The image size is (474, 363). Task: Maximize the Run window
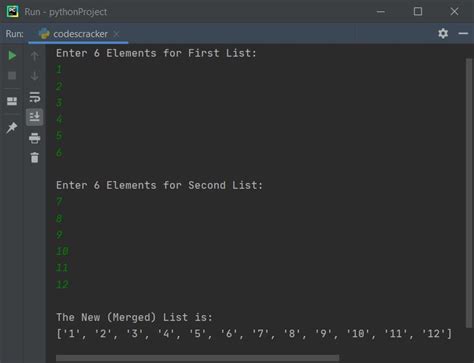click(x=418, y=12)
